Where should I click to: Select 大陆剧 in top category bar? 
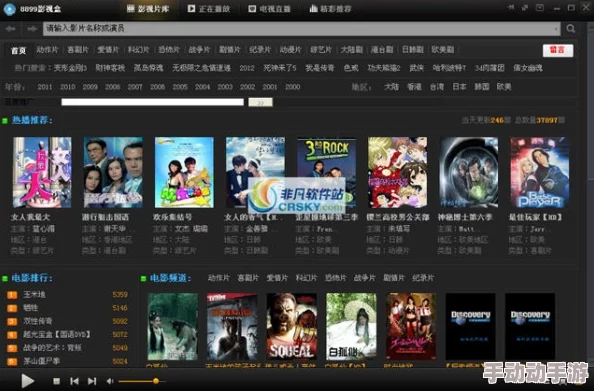click(x=352, y=50)
